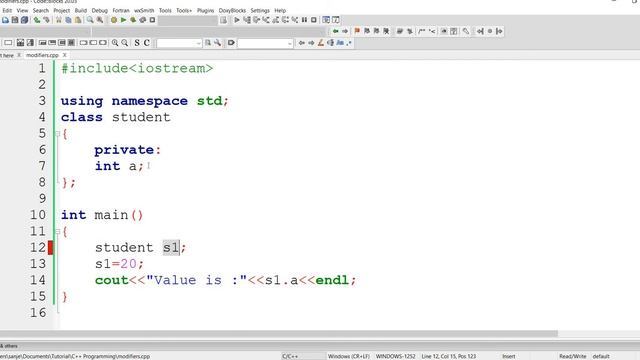The width and height of the screenshot is (640, 360).
Task: Click the Cut toolbar icon
Action: point(59,20)
